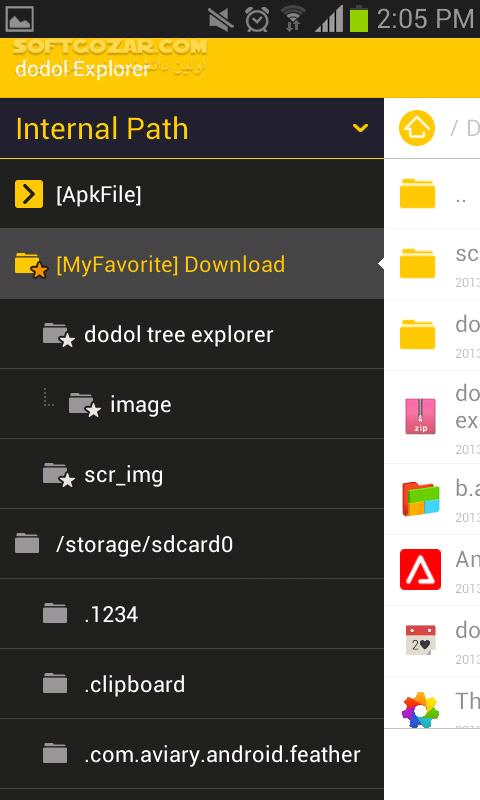Go to home via yellow house icon
The image size is (480, 800).
[x=417, y=128]
